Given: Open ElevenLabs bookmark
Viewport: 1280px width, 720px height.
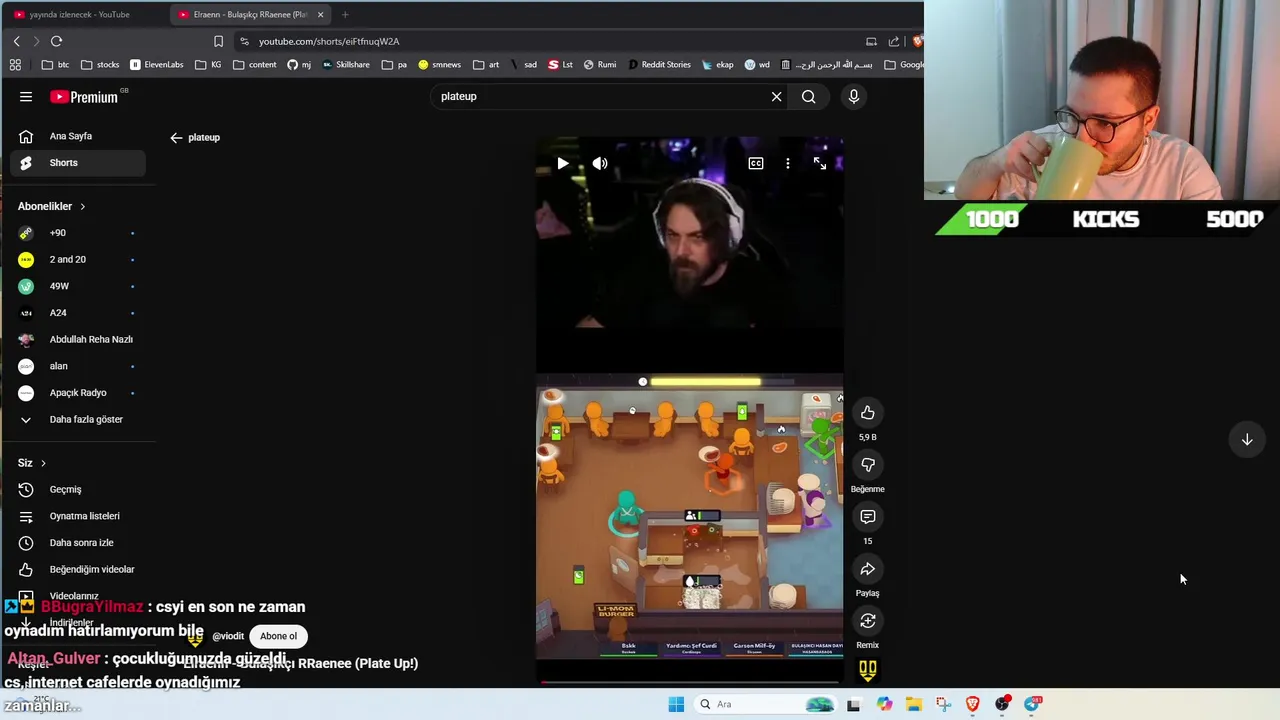Looking at the screenshot, I should [x=157, y=65].
